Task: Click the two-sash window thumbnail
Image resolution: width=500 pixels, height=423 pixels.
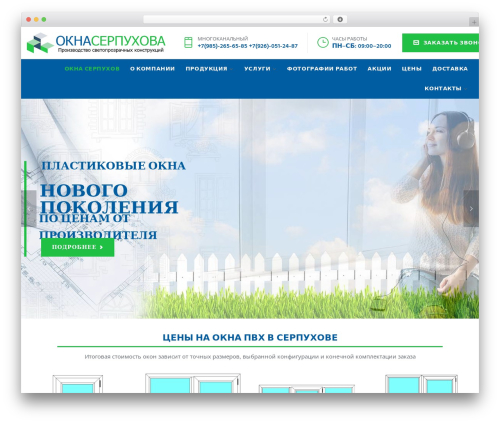Action: 193,383
